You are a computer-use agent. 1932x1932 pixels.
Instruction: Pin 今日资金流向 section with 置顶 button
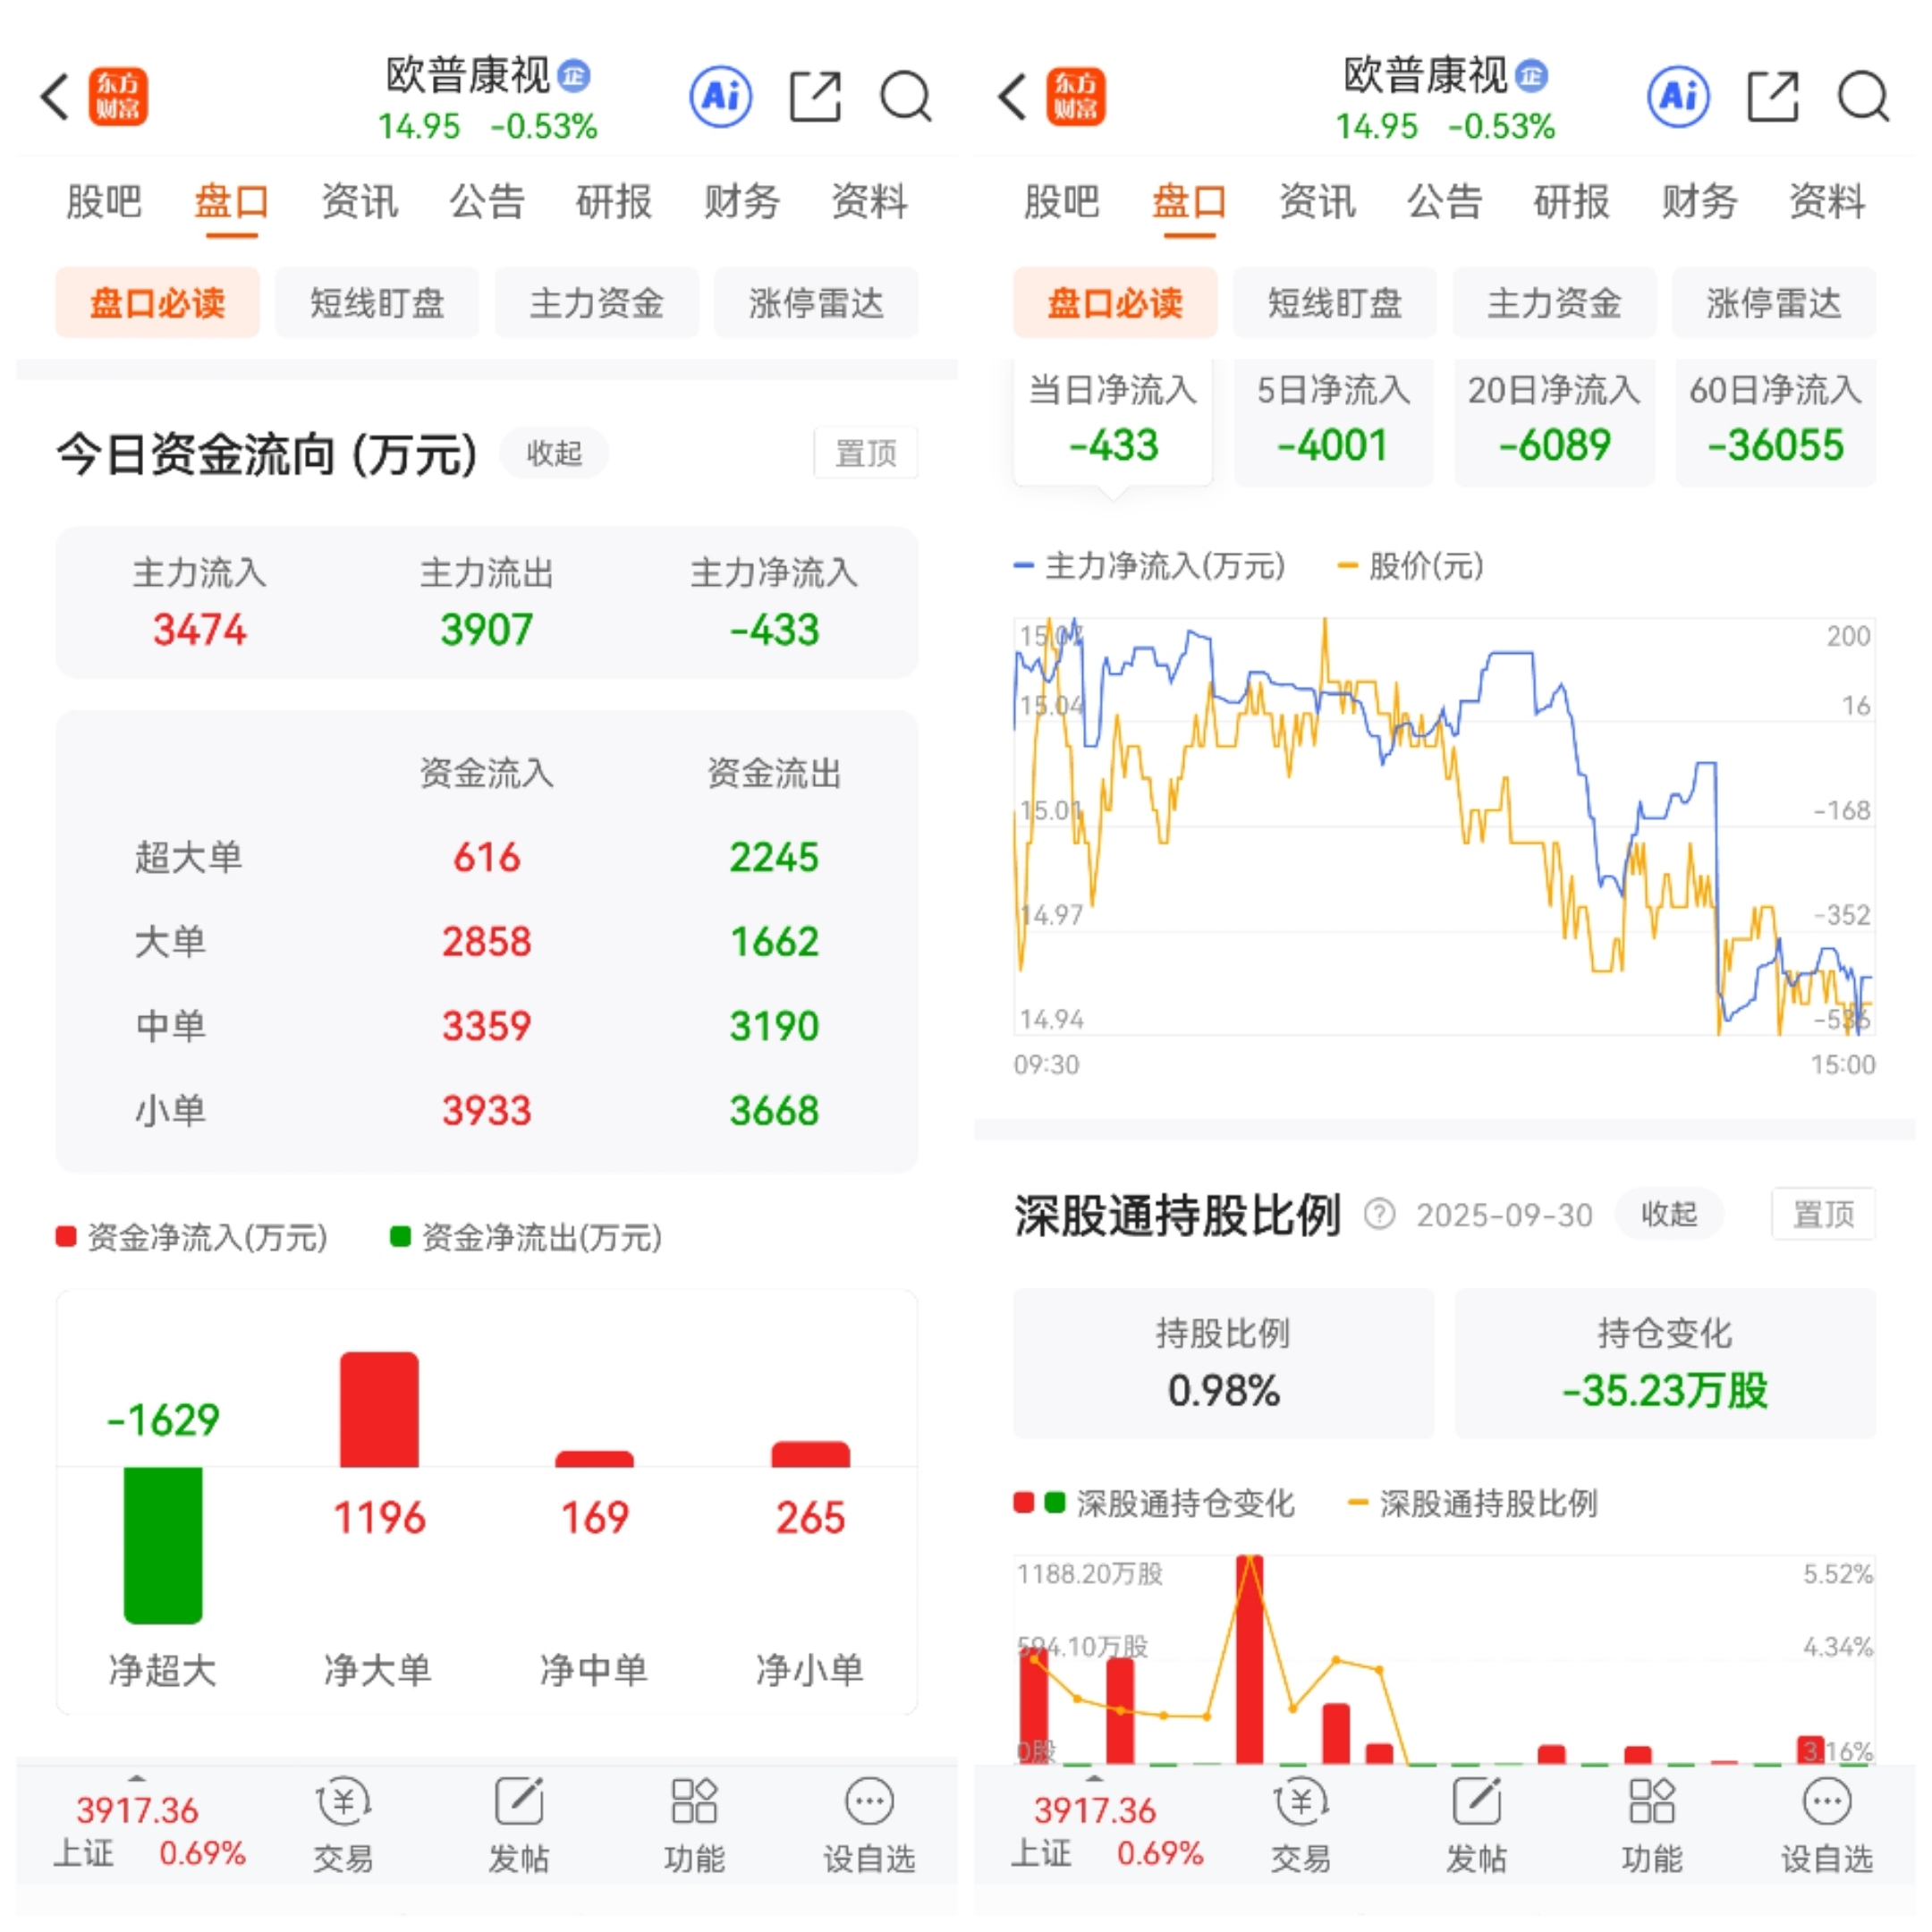point(865,453)
